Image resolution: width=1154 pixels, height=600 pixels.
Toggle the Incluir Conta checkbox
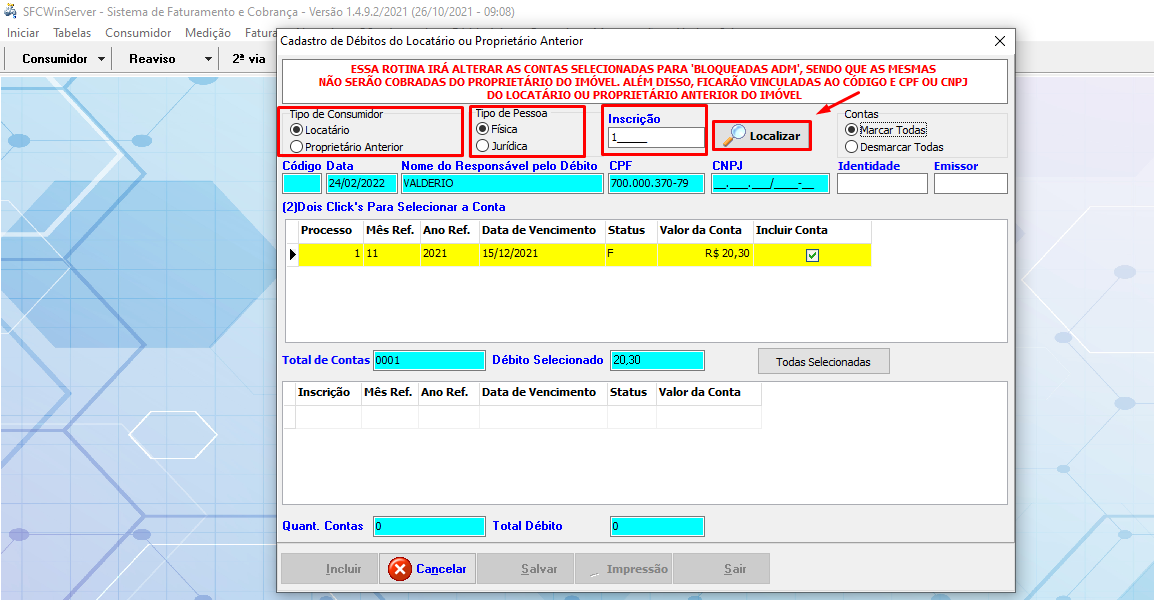[x=812, y=255]
